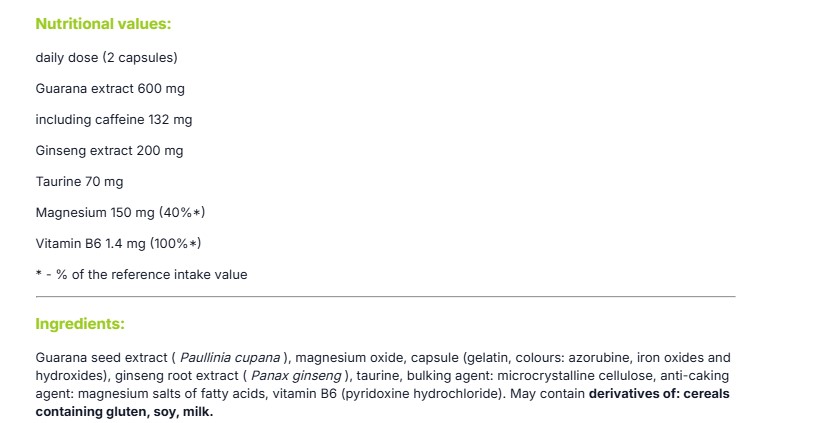Click Vitamin B6 1.4 mg line

pyautogui.click(x=118, y=243)
